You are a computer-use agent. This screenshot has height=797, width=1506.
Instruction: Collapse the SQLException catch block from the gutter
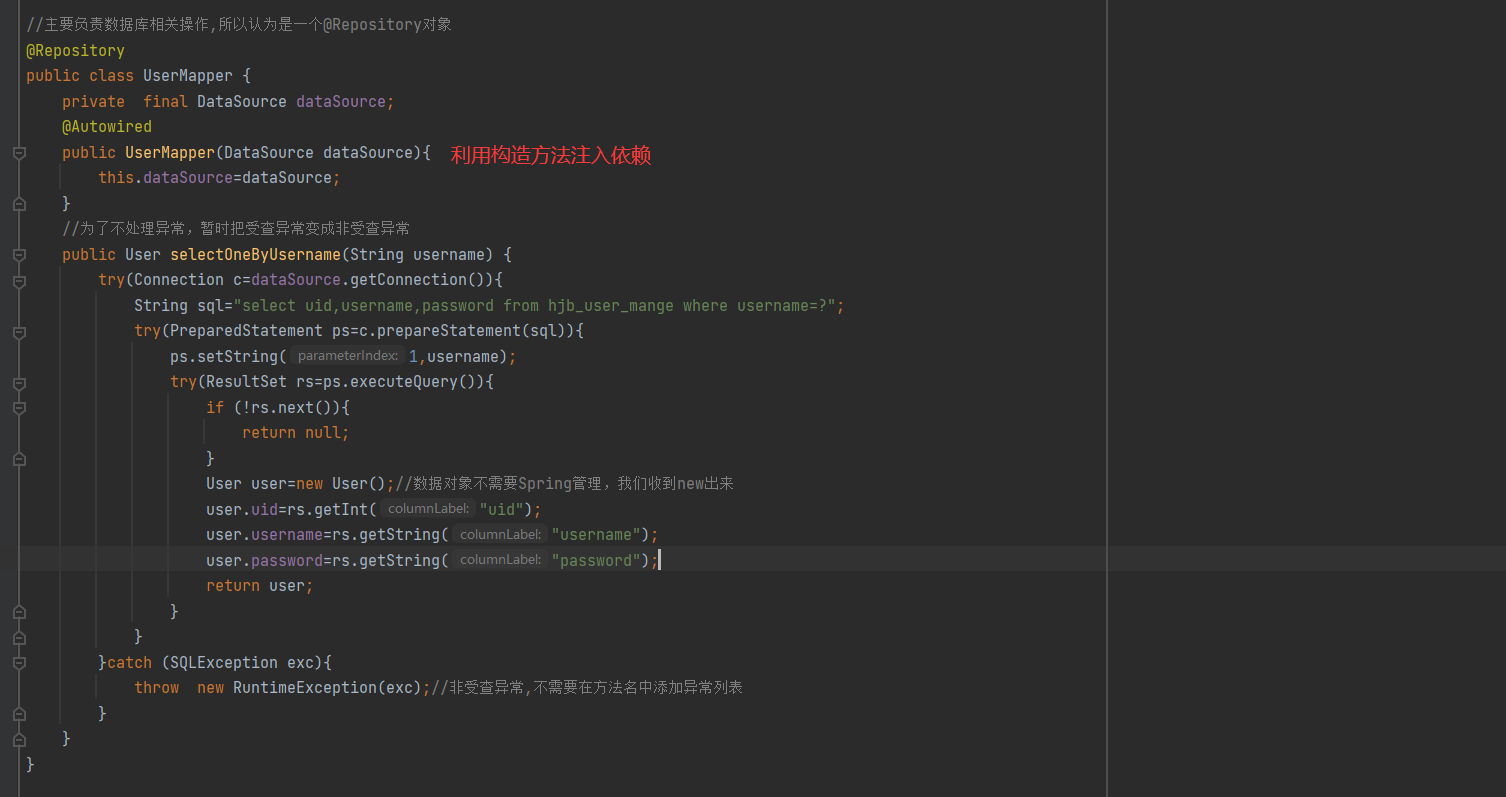pos(18,662)
